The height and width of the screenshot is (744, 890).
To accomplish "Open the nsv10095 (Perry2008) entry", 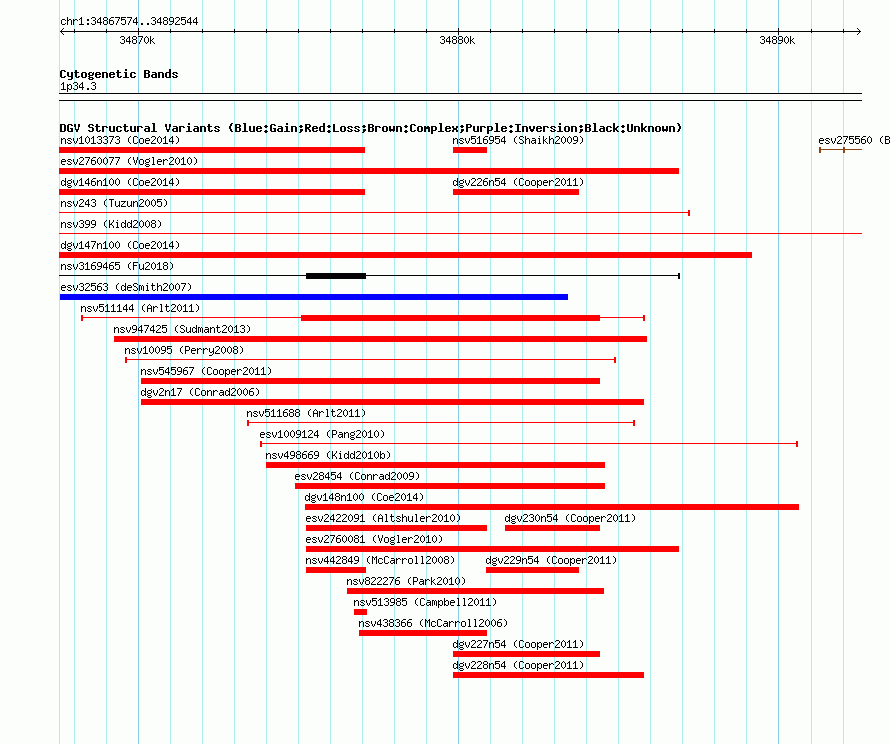I will click(184, 350).
